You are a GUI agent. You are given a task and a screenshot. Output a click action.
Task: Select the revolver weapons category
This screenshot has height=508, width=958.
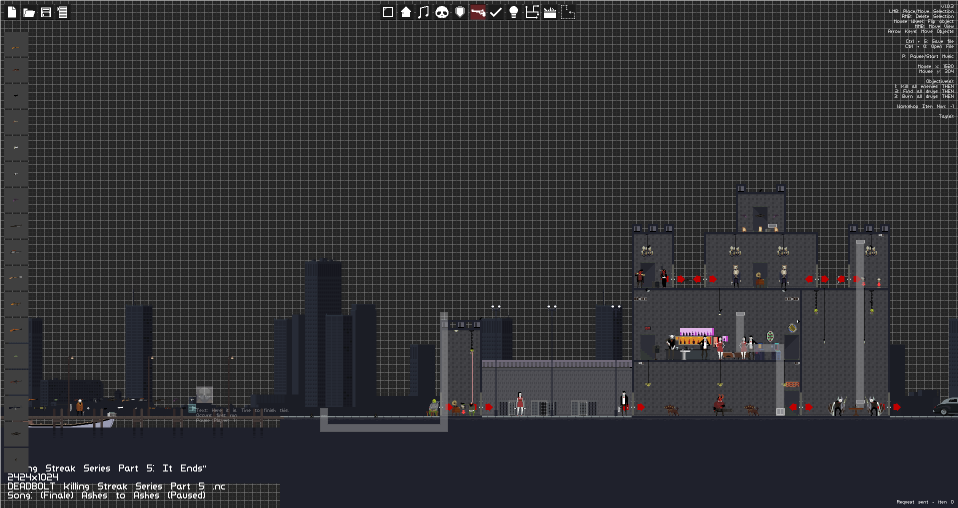tap(478, 12)
